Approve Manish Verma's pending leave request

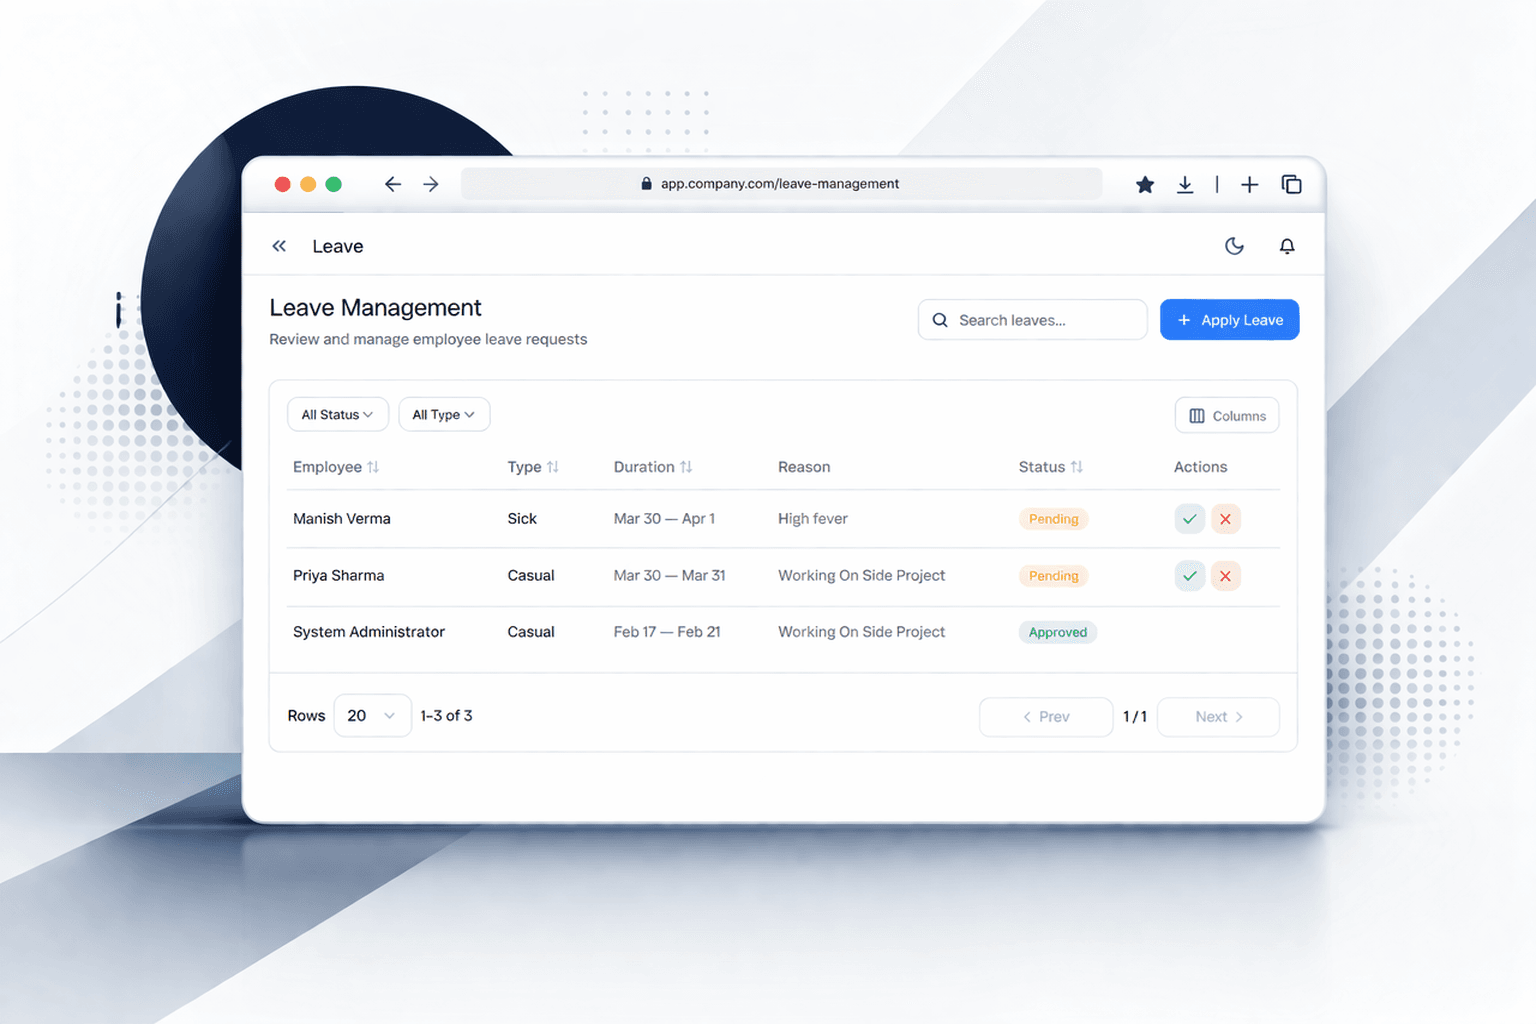(x=1189, y=519)
